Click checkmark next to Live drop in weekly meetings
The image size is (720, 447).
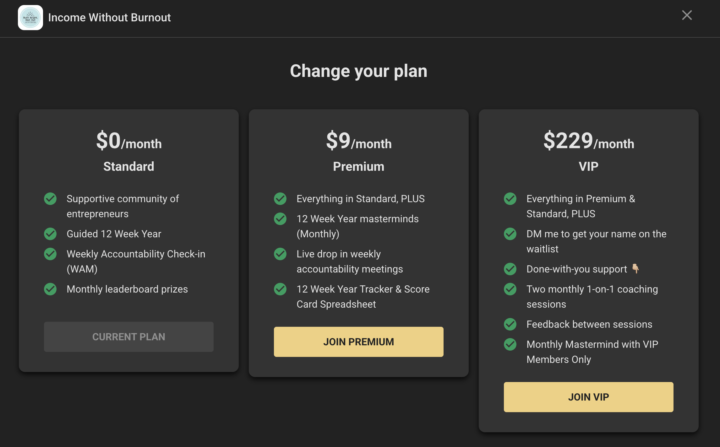pyautogui.click(x=280, y=254)
